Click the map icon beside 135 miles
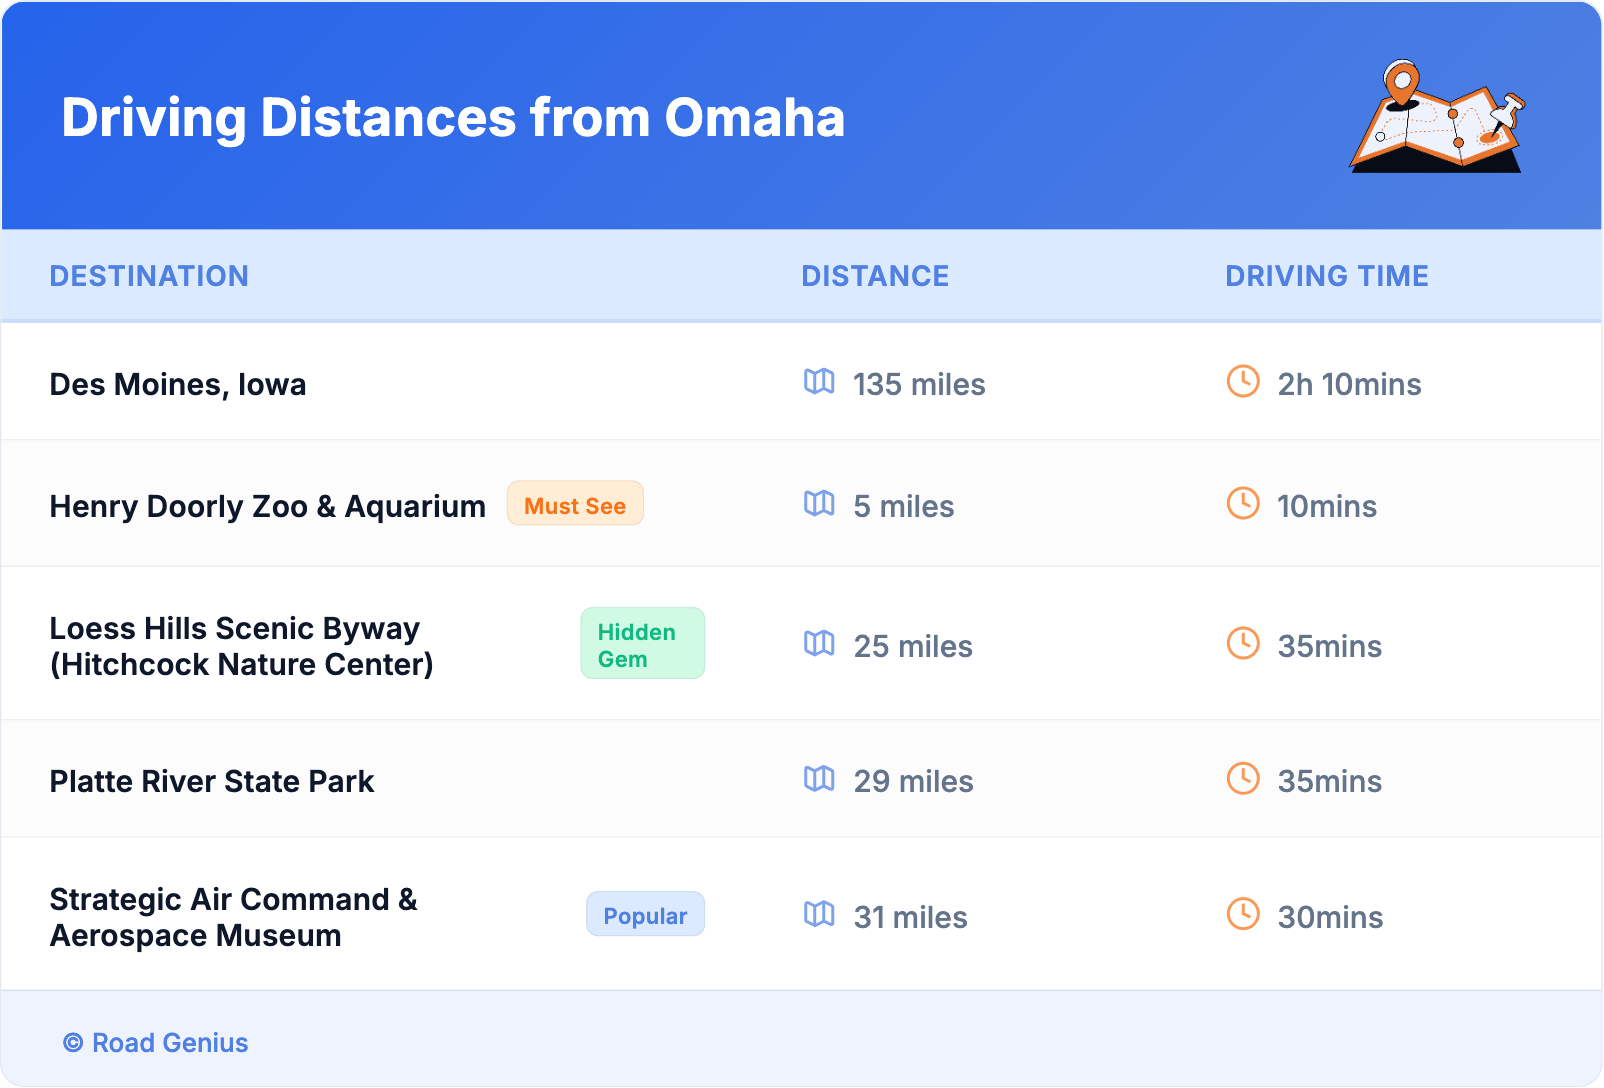Screen dimensions: 1604x1088 pos(819,382)
